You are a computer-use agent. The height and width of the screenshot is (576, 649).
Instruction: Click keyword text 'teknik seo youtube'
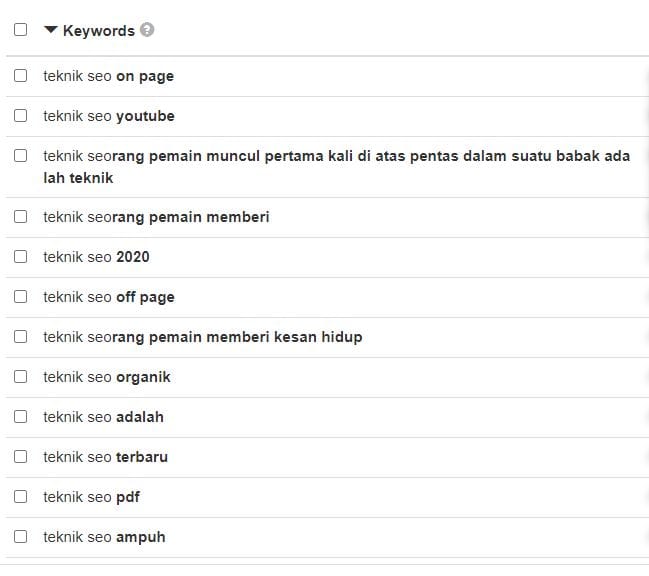tap(109, 116)
